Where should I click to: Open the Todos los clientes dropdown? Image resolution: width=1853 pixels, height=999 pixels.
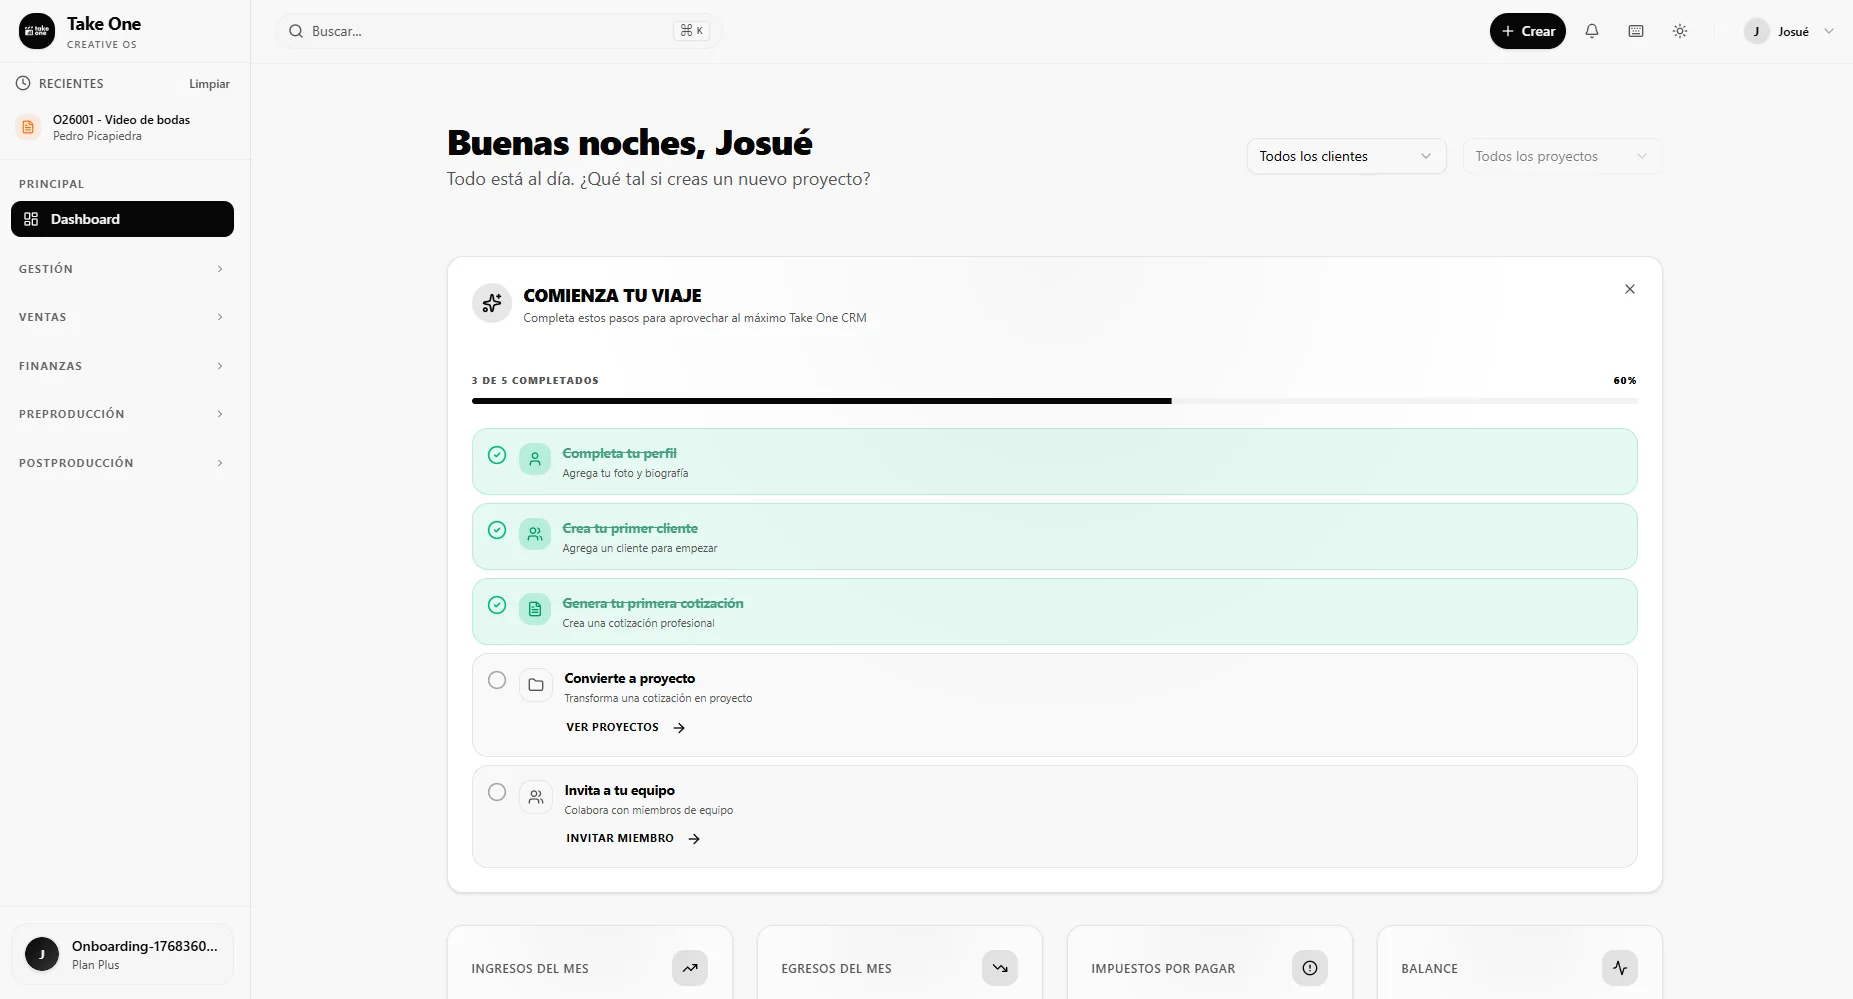[1346, 156]
